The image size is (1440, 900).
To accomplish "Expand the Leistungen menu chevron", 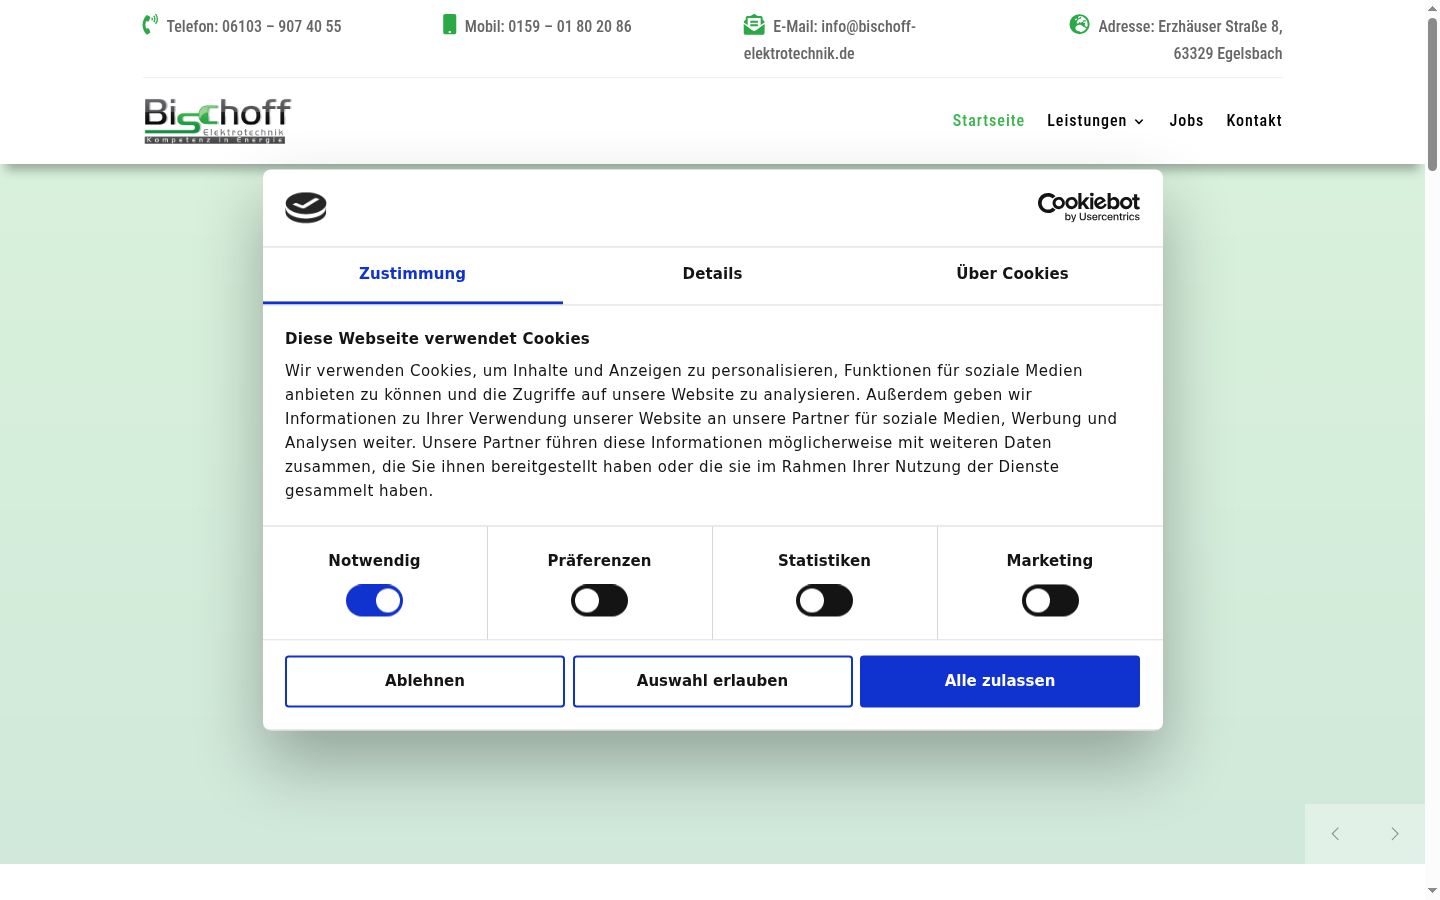I will click(1138, 122).
